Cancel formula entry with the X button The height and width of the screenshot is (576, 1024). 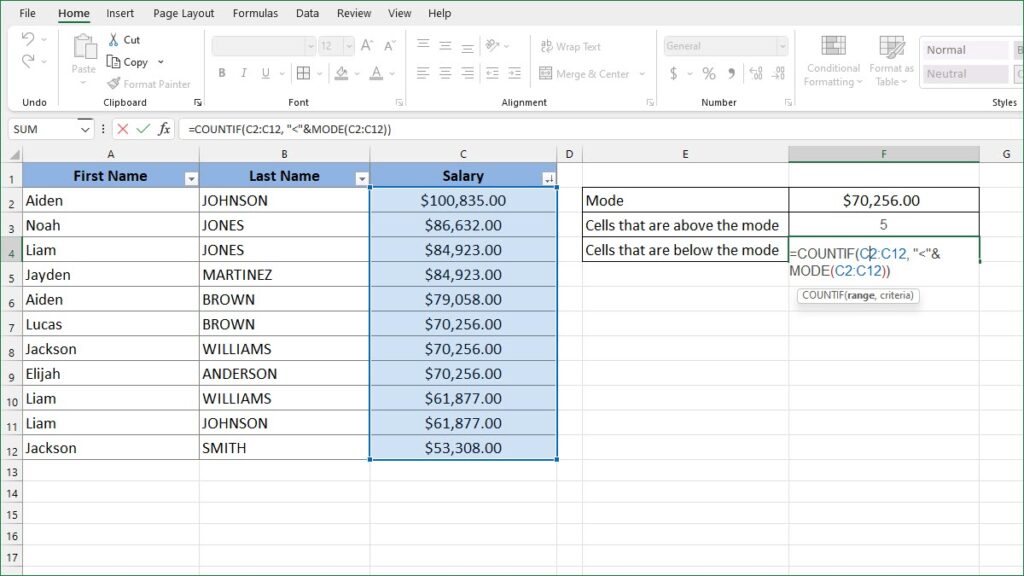[124, 128]
